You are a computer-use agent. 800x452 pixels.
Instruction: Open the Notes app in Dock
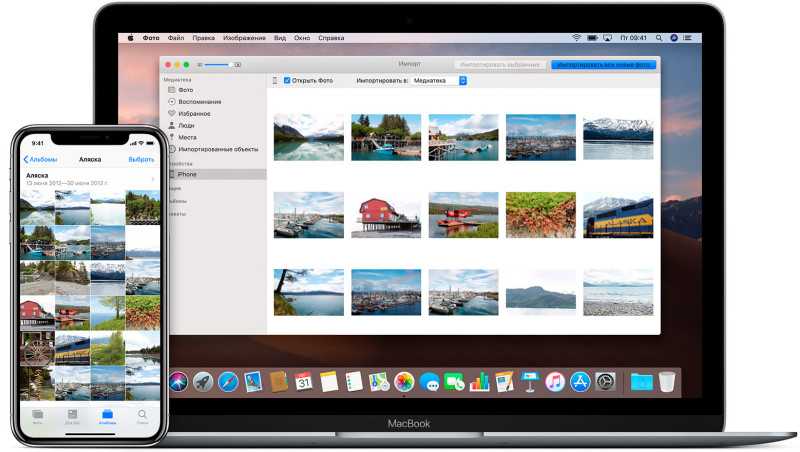(329, 382)
